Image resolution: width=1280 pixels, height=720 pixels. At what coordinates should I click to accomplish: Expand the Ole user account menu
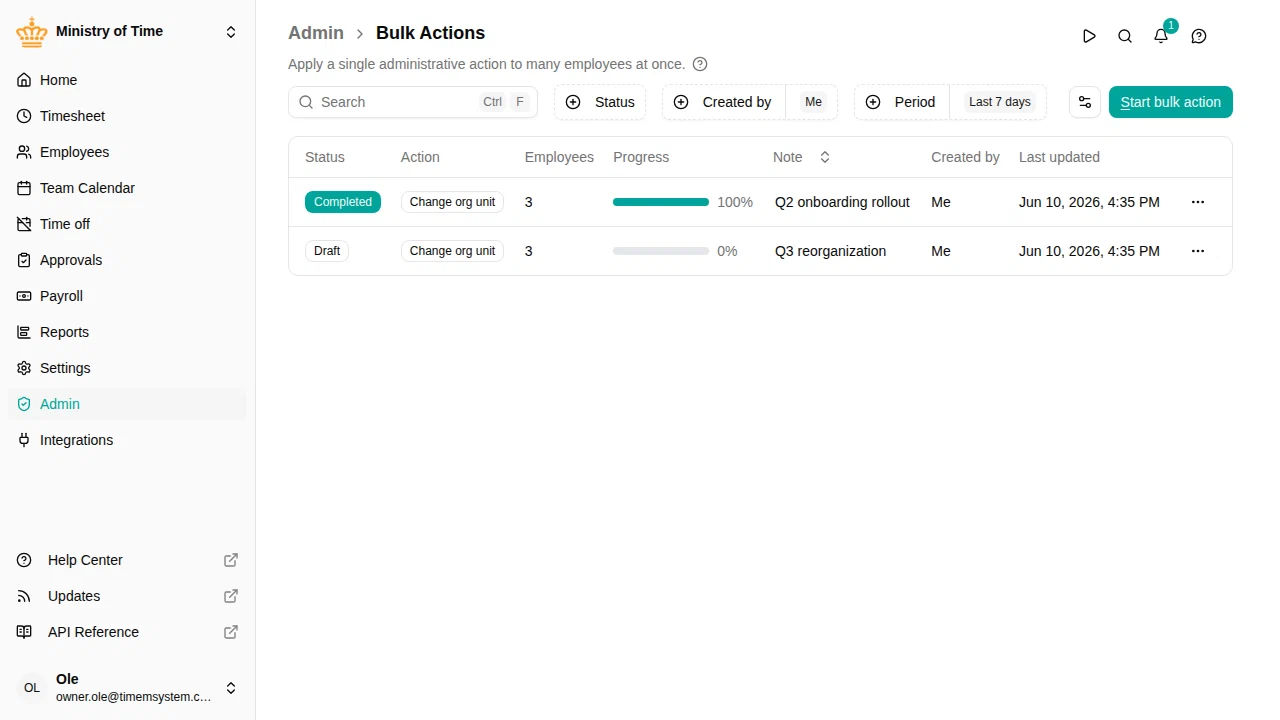(231, 688)
